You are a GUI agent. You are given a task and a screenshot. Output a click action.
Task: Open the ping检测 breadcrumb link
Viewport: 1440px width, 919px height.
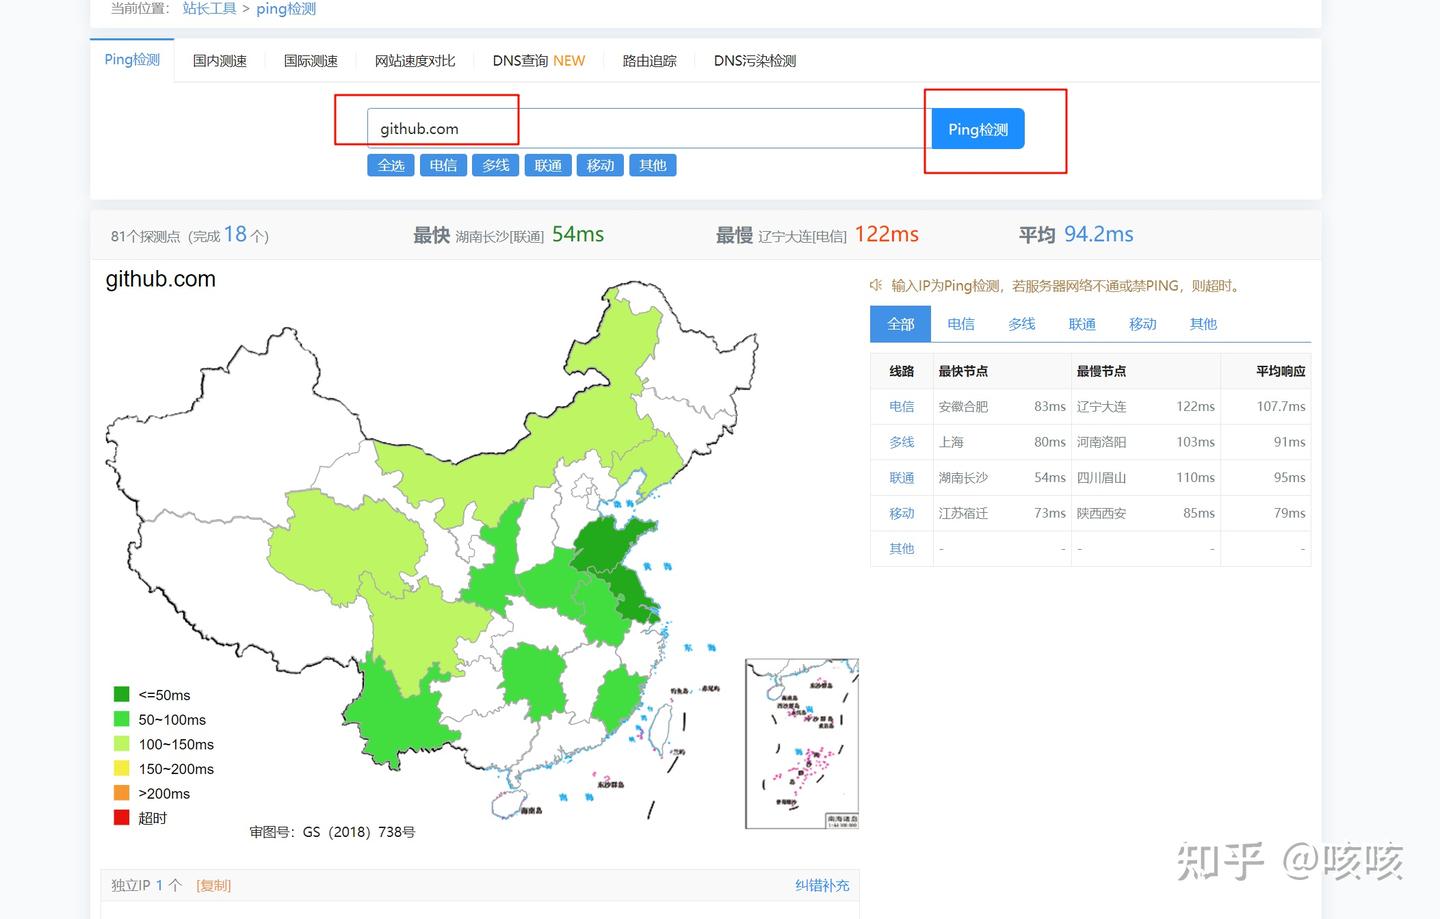point(286,9)
